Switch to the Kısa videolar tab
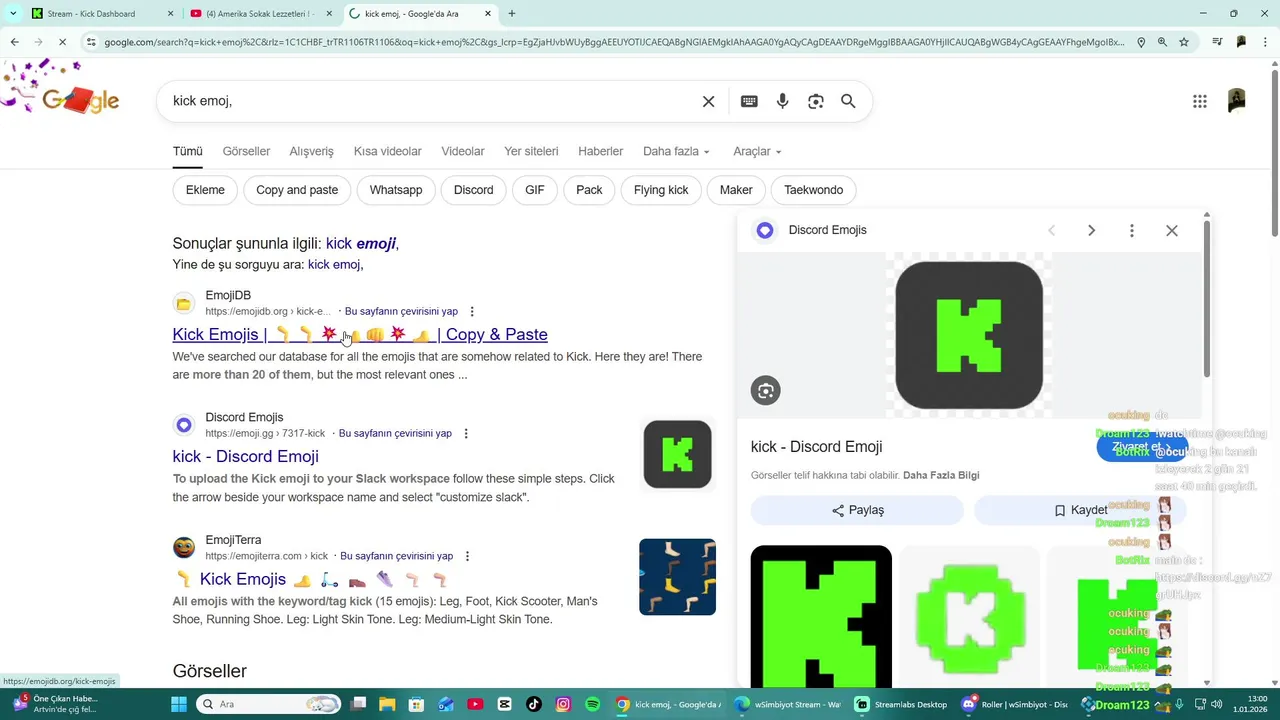Screen dimensions: 1280x720 387,151
